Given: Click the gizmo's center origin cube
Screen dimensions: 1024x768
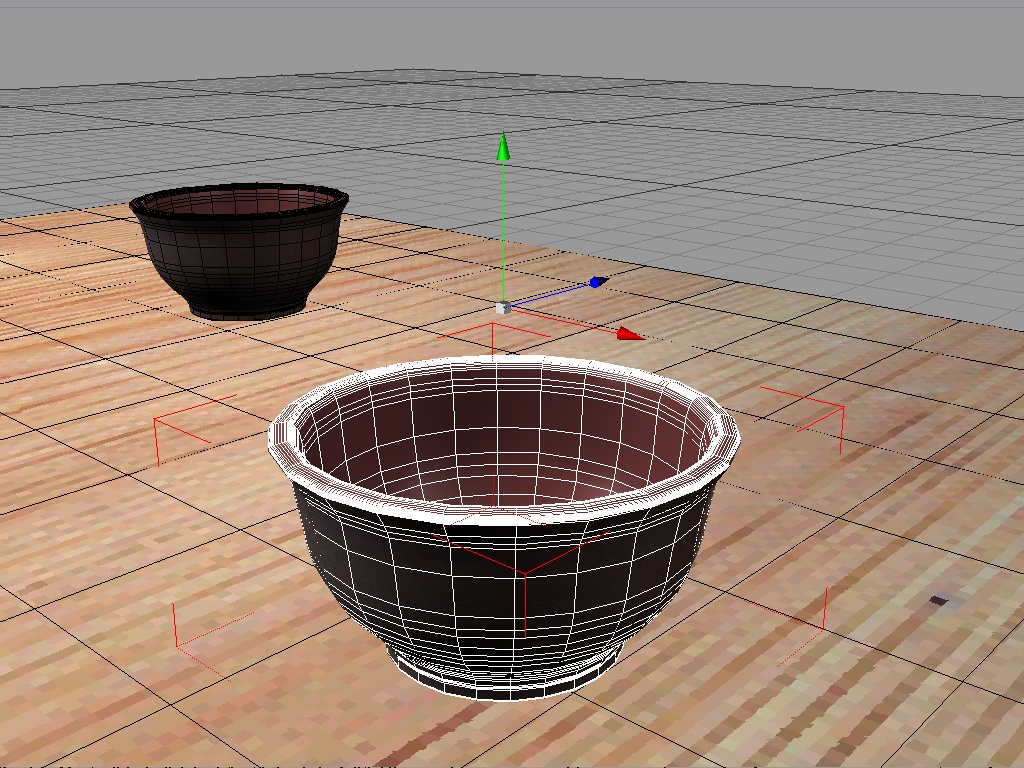Looking at the screenshot, I should [503, 308].
